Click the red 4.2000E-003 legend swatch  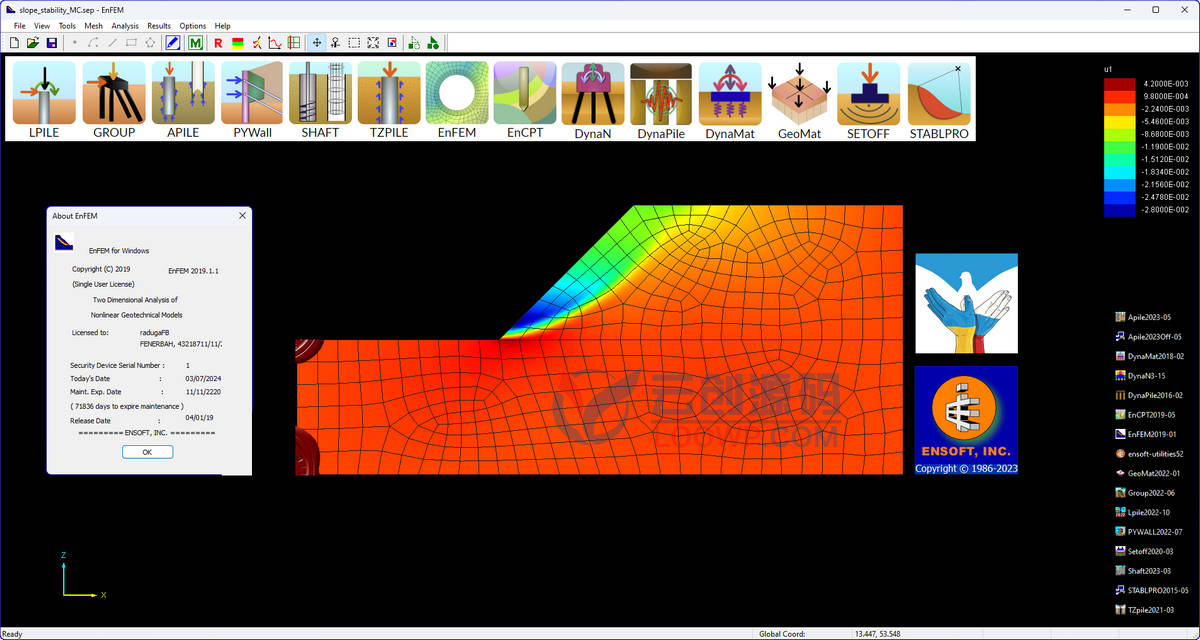pos(1119,83)
